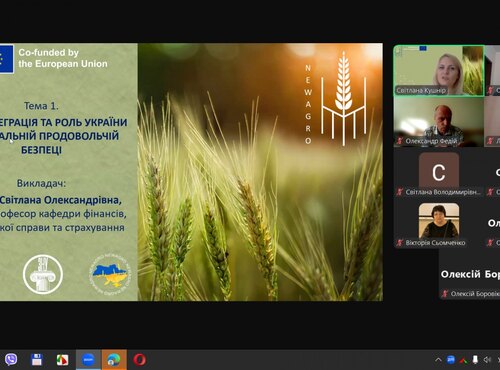Click the large "Олексій Бор" name tile
Image resolution: width=500 pixels, height=370 pixels.
[x=470, y=274]
